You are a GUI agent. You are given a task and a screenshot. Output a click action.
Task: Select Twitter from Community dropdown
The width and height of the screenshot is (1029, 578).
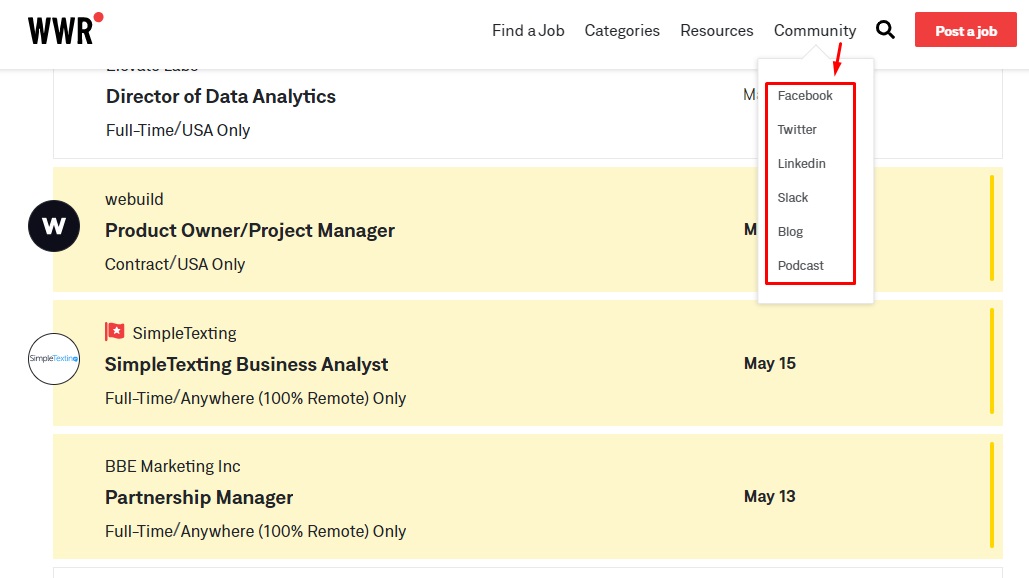tap(797, 130)
